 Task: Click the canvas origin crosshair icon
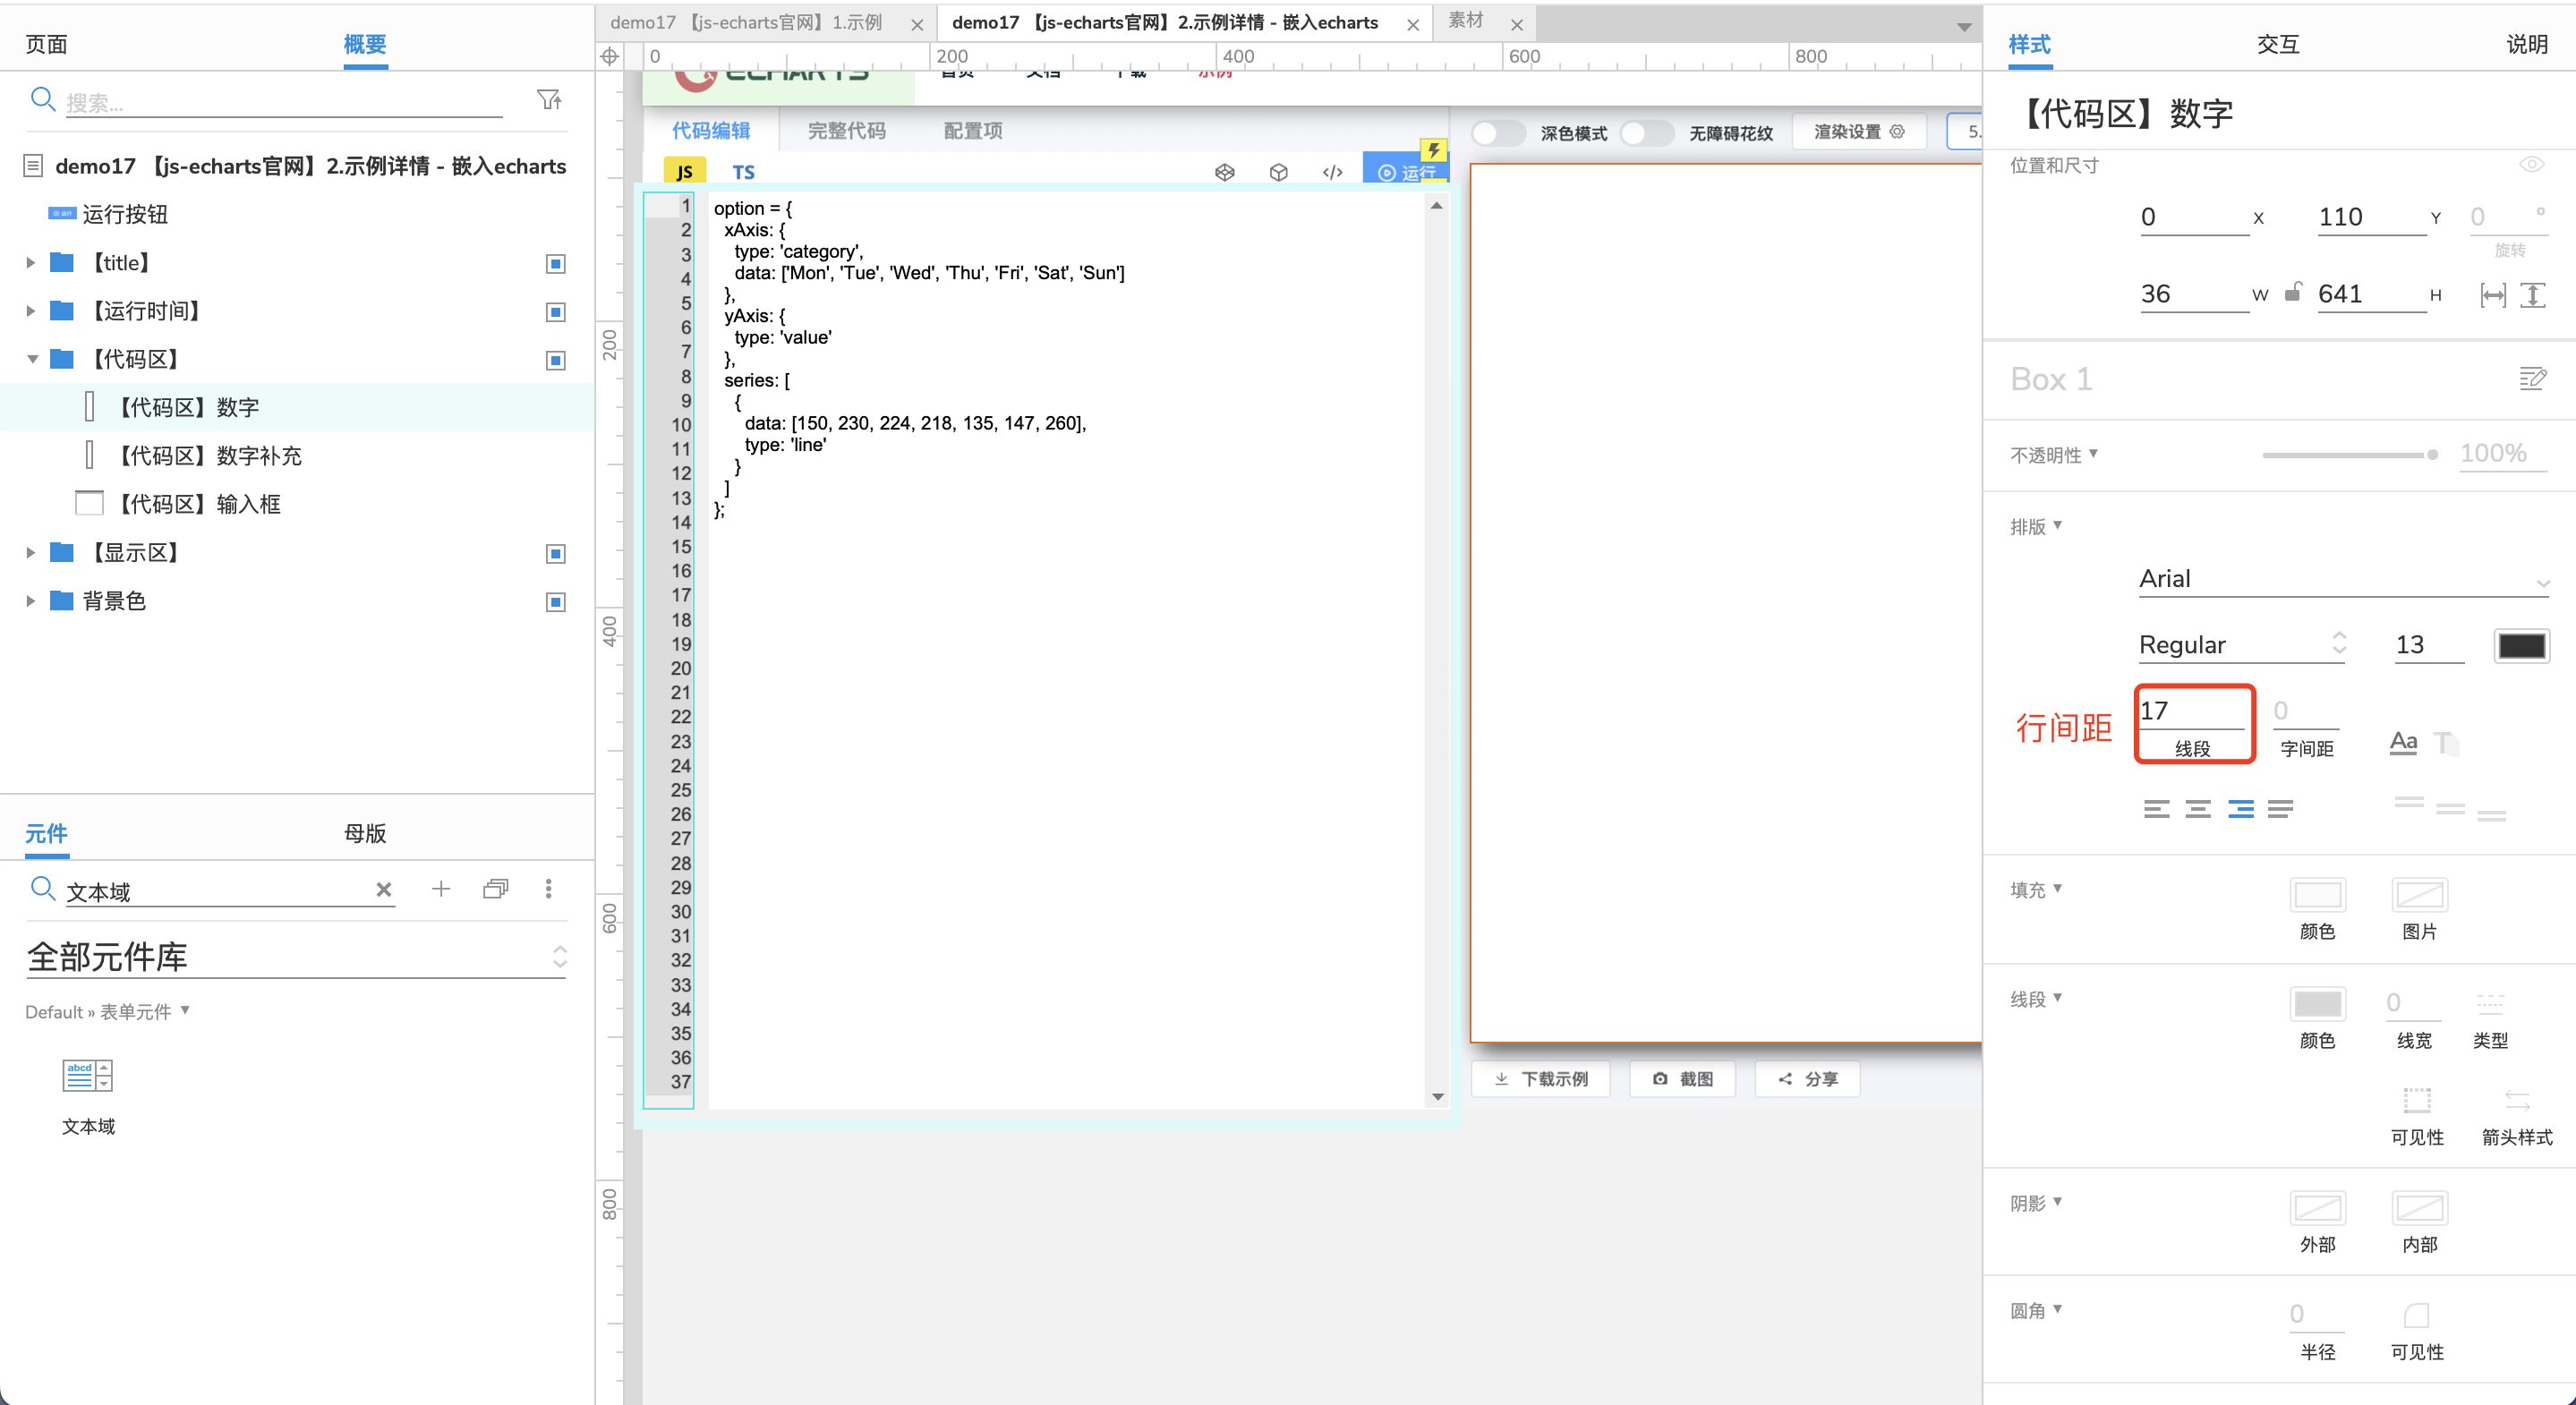point(609,57)
